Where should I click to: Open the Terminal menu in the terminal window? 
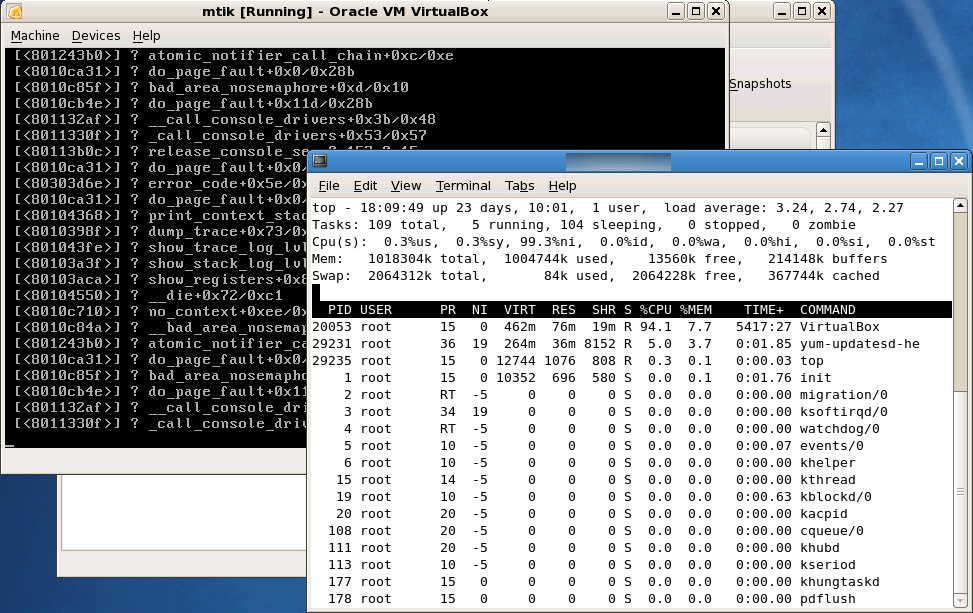point(463,186)
